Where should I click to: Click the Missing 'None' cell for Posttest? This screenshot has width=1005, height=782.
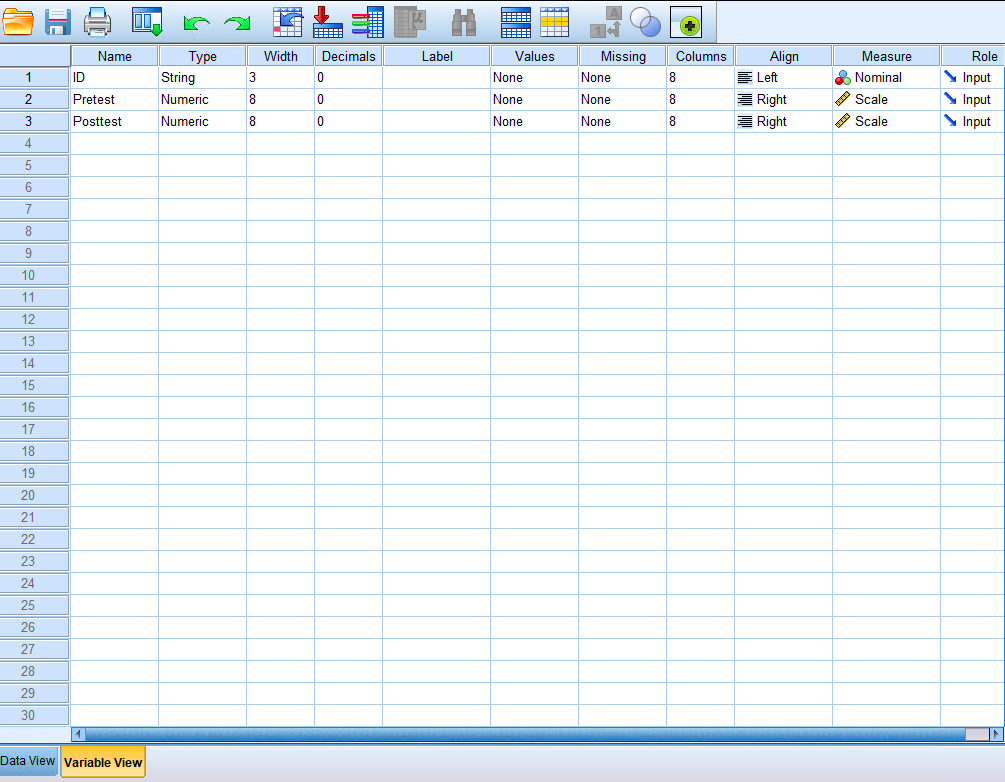pyautogui.click(x=622, y=121)
